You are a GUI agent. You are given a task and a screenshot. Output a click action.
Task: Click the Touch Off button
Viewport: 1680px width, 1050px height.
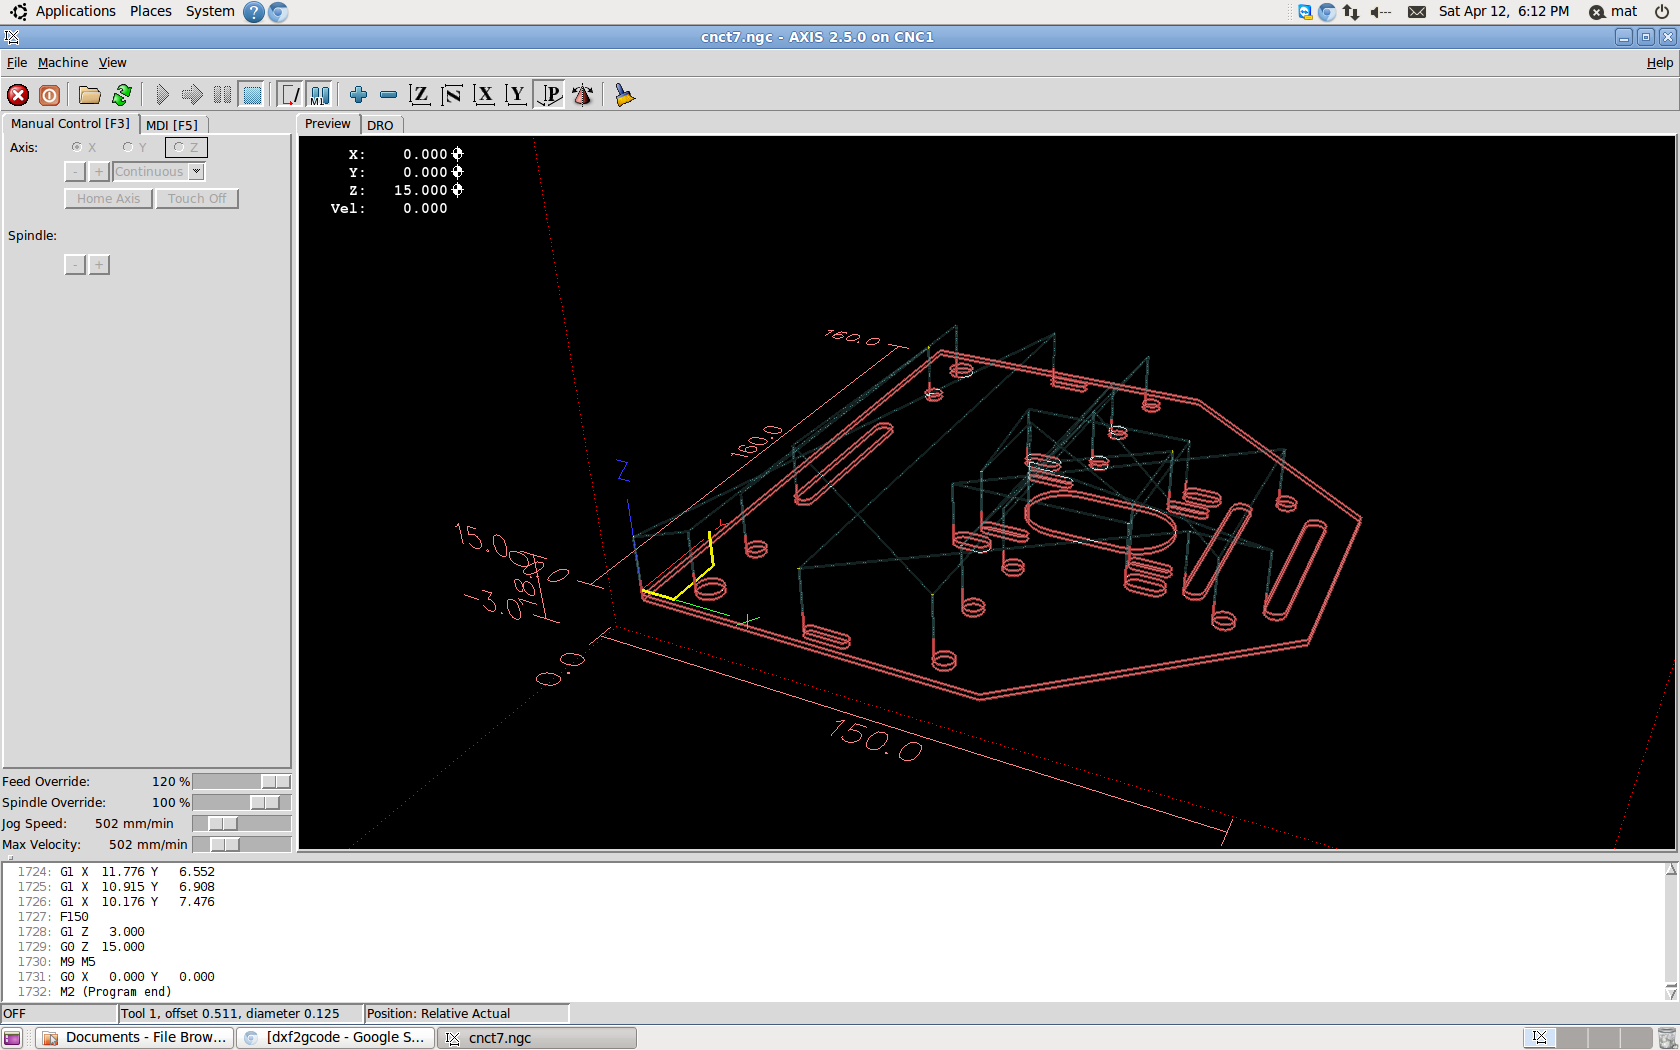click(x=197, y=199)
